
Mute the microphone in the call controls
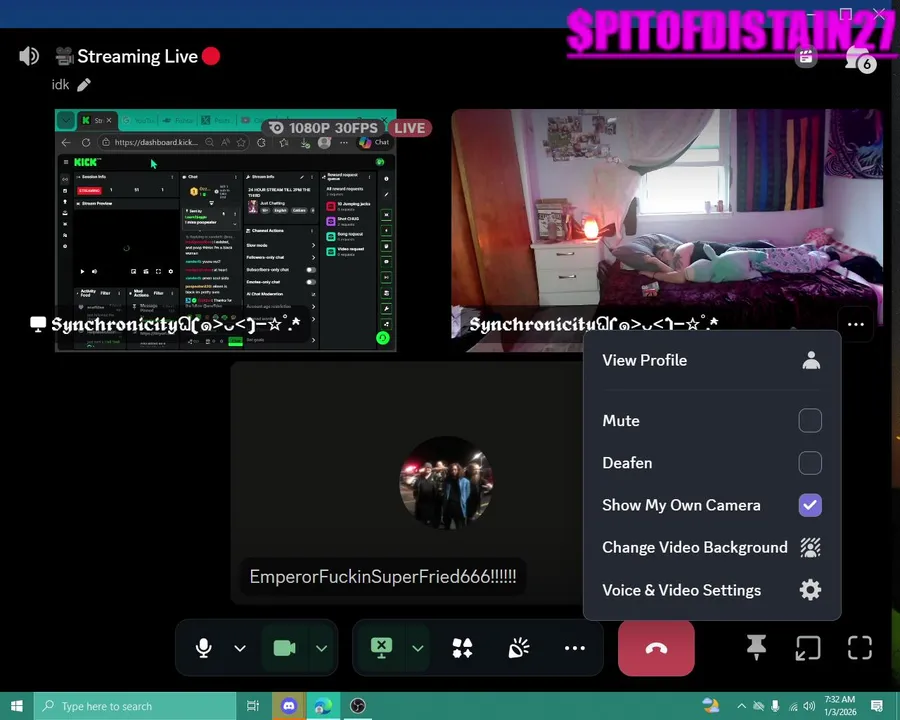pos(203,648)
